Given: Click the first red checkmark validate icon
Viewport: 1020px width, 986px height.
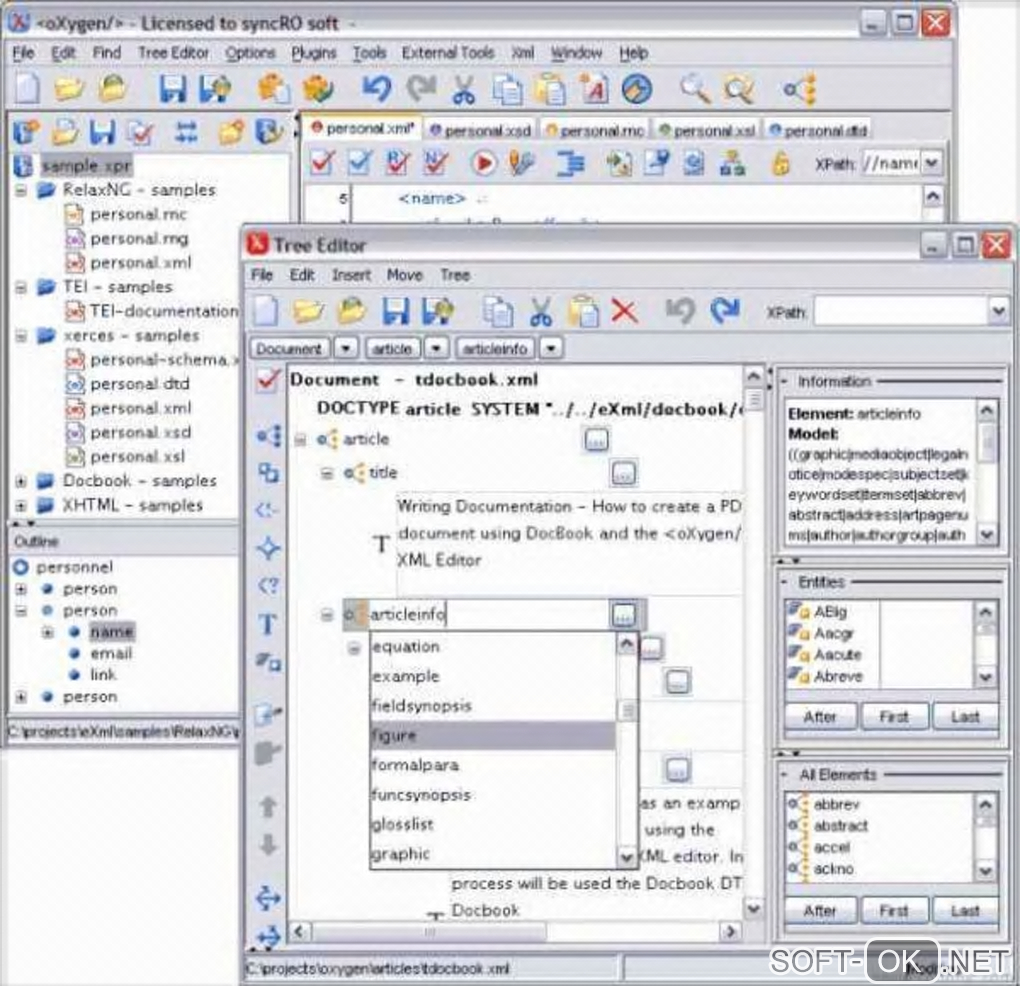Looking at the screenshot, I should (x=322, y=163).
